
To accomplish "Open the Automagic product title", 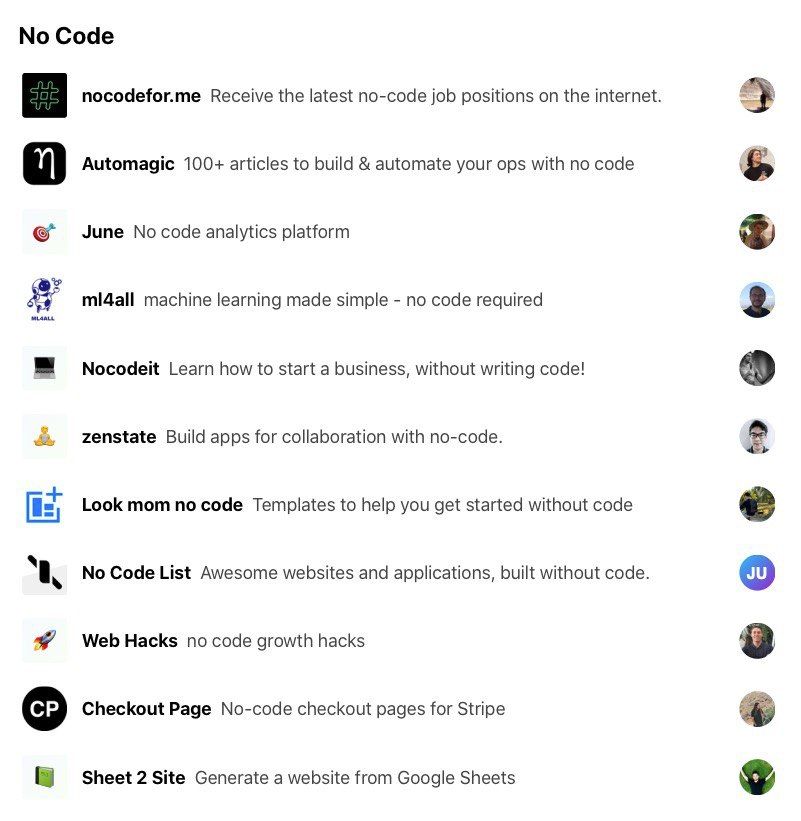I will (x=128, y=164).
